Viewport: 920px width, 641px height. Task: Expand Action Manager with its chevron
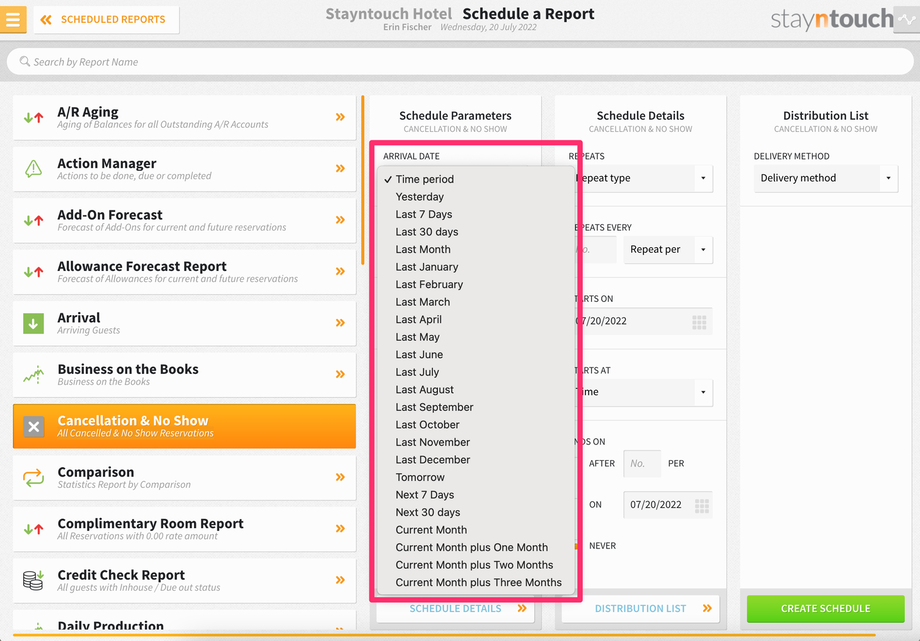coord(340,168)
